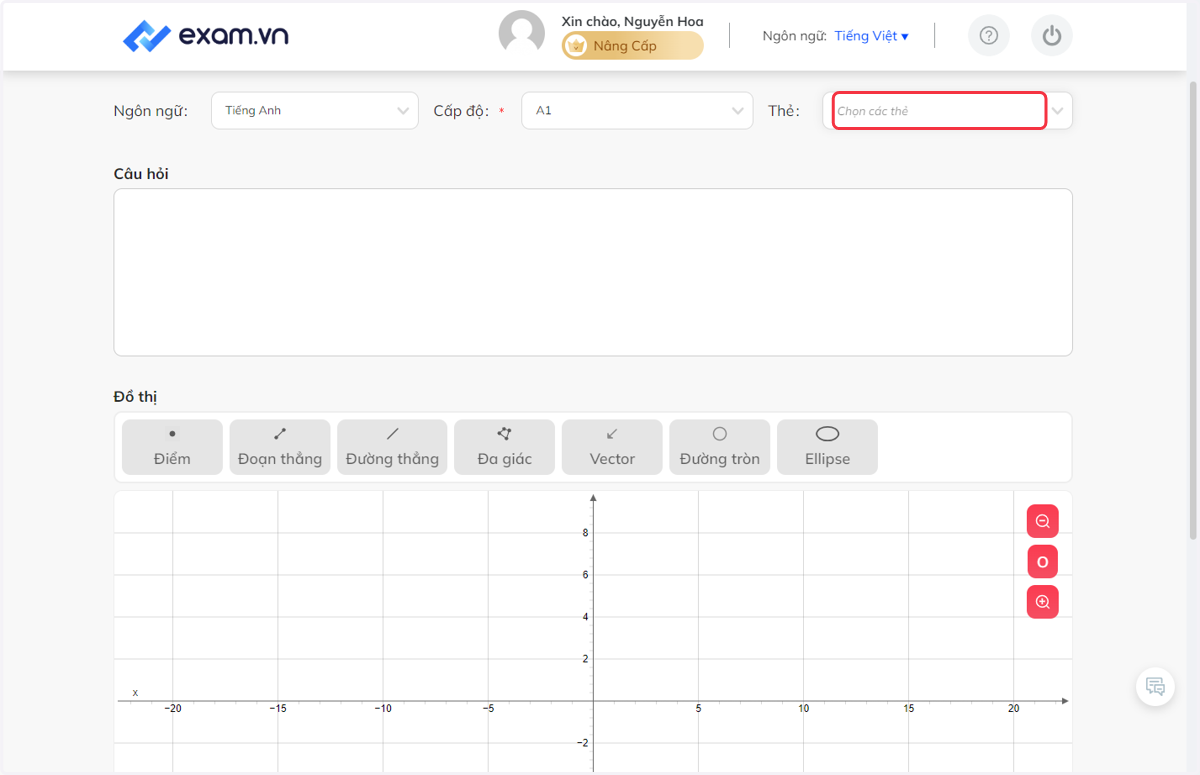Click the page vertical scrollbar
Image resolution: width=1200 pixels, height=775 pixels.
click(1193, 310)
